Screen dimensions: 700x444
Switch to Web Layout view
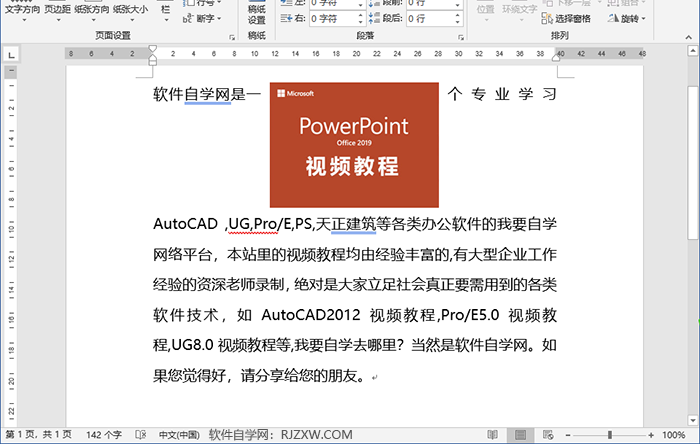tap(548, 435)
